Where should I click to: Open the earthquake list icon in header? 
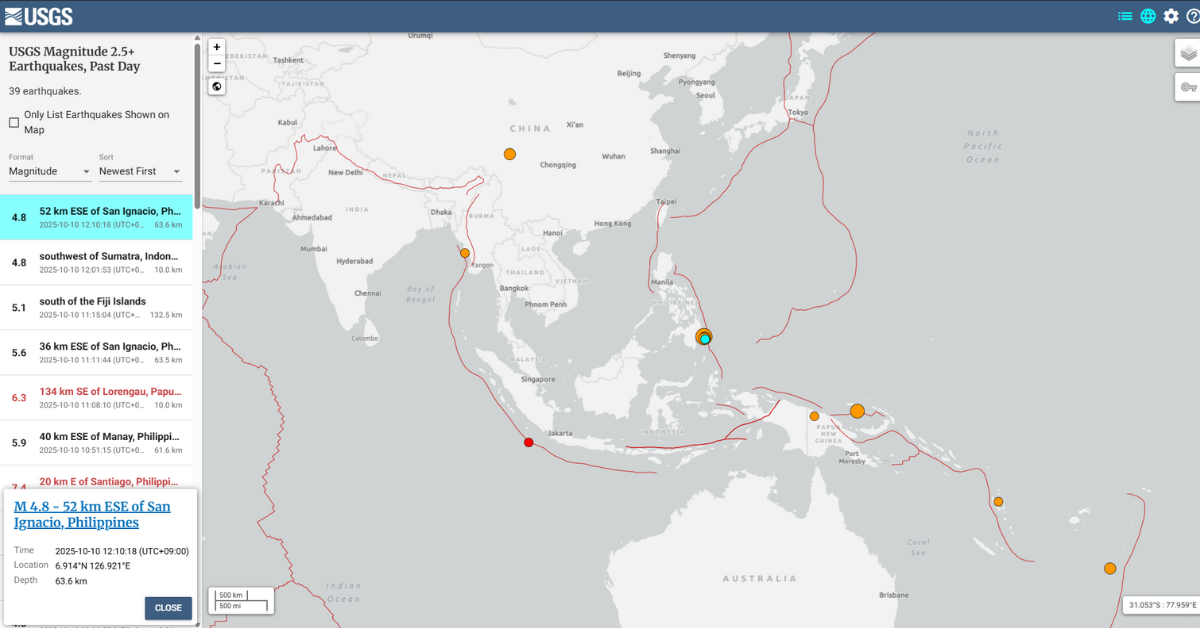coord(1125,16)
